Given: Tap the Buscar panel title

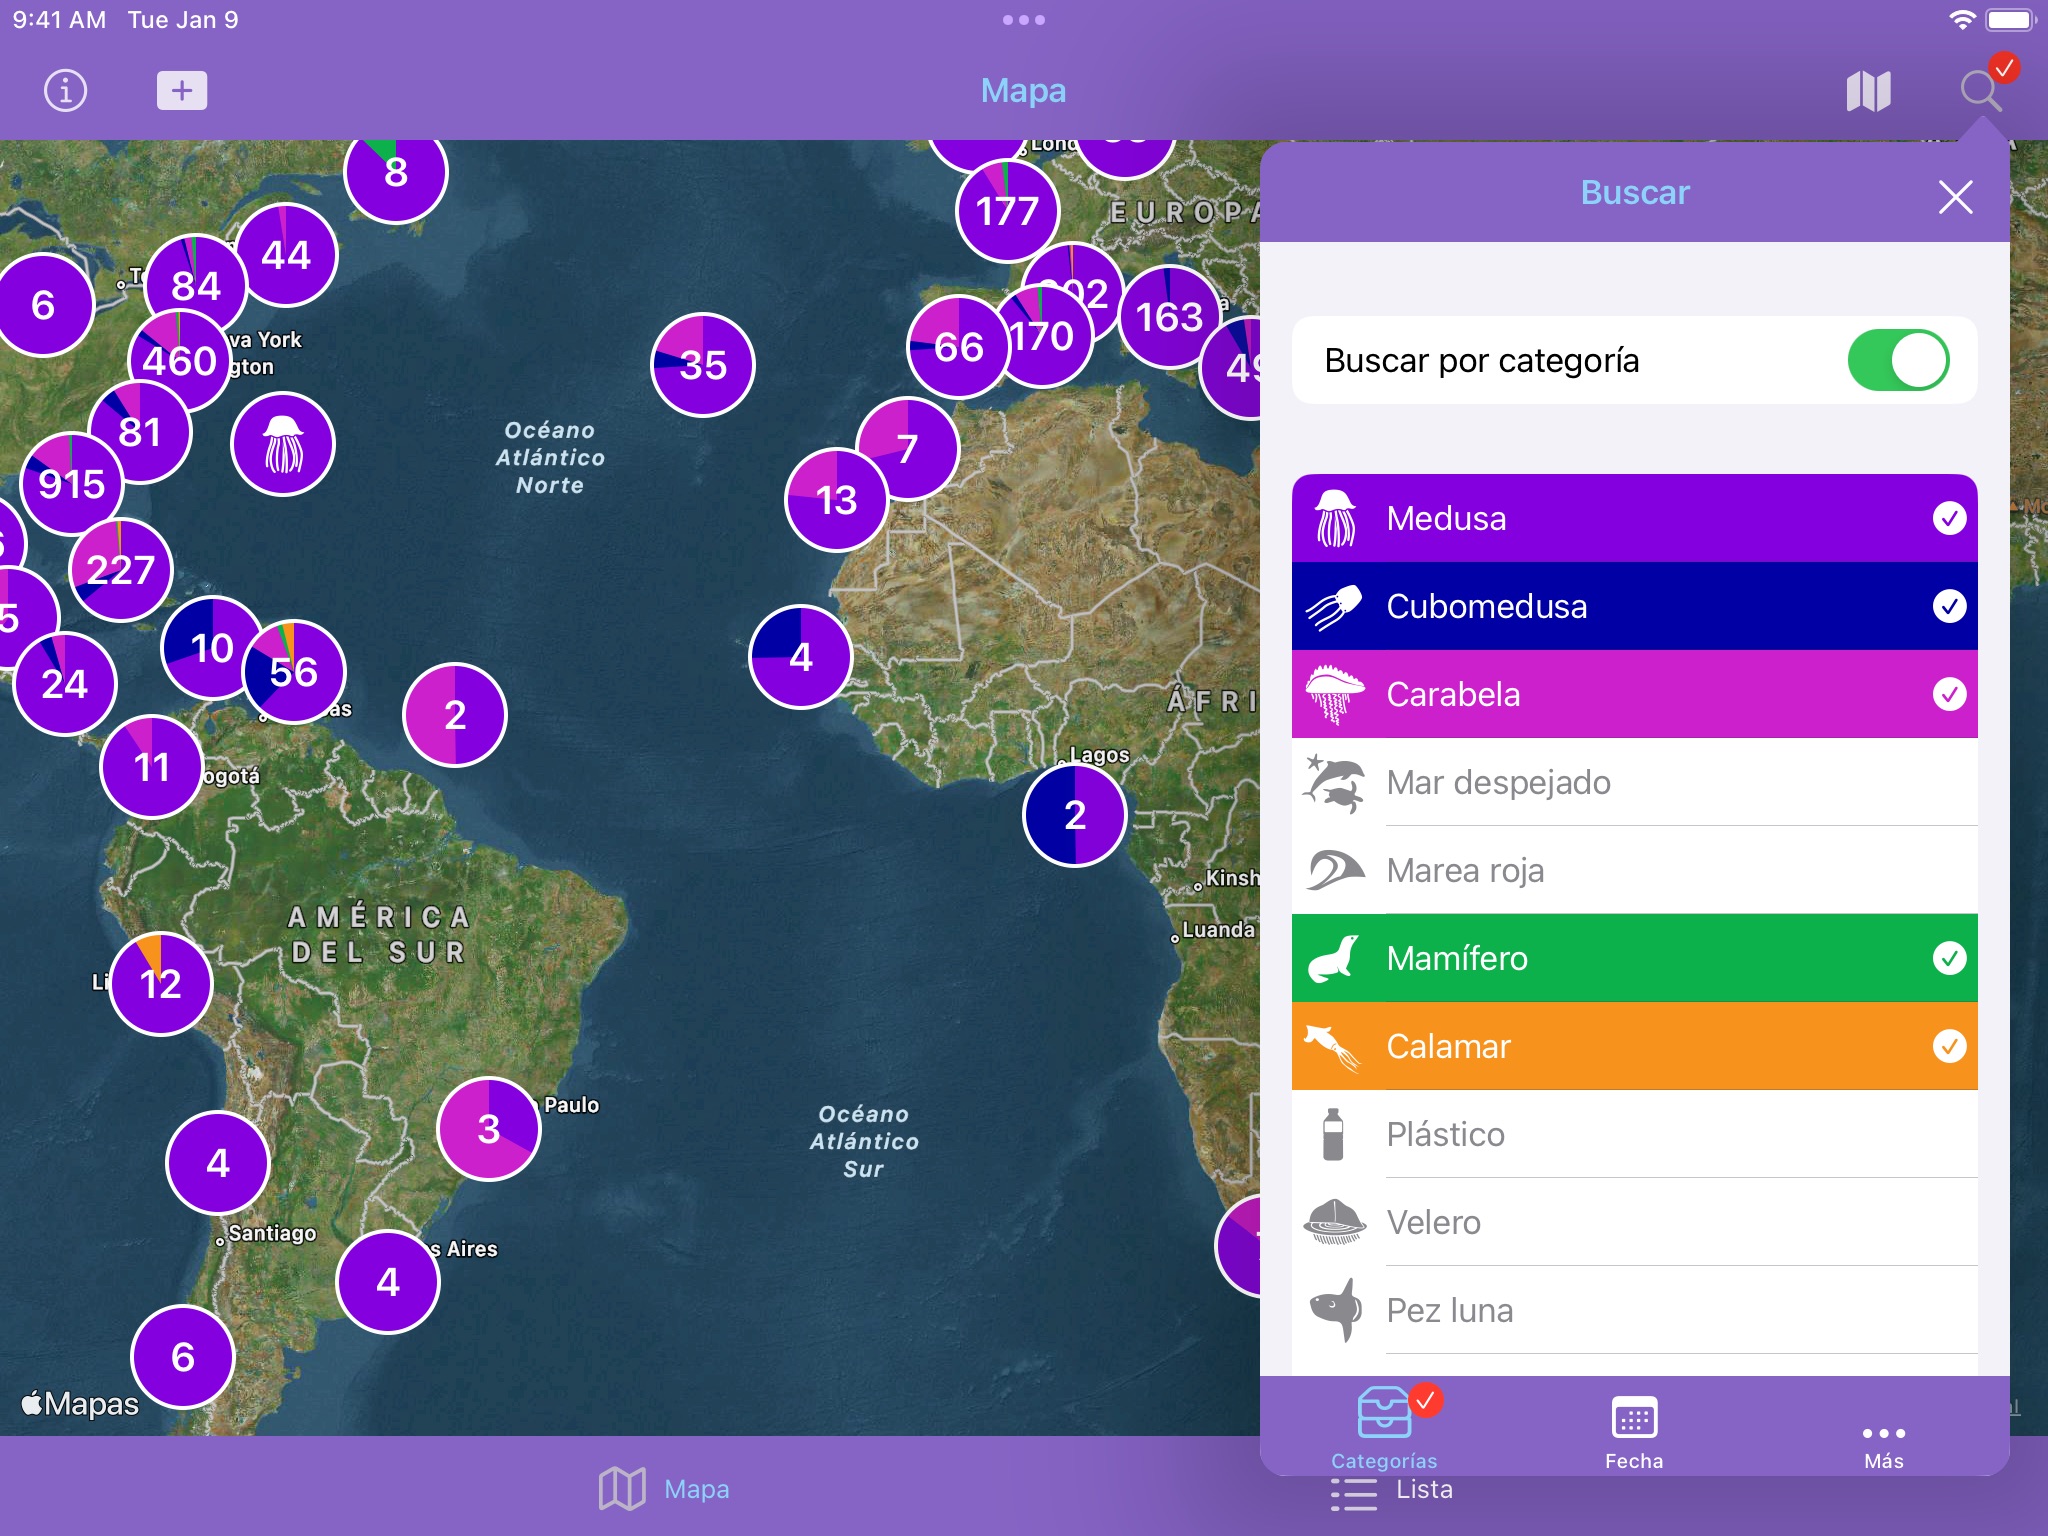Looking at the screenshot, I should [1635, 192].
